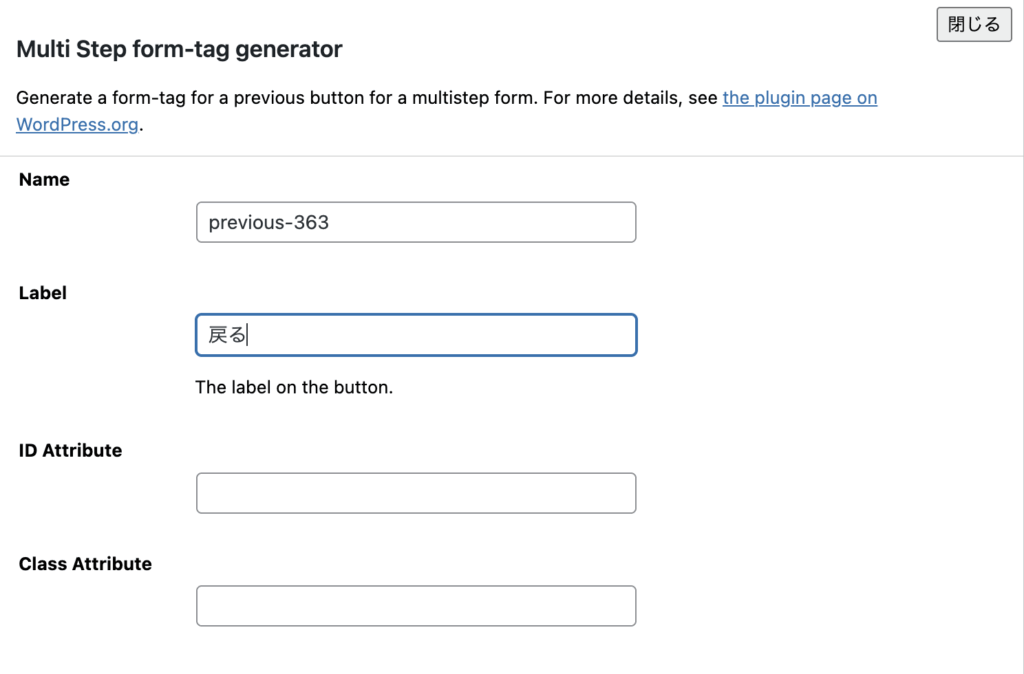This screenshot has width=1024, height=674.
Task: Place cursor on the 戻る text
Action: tap(227, 335)
